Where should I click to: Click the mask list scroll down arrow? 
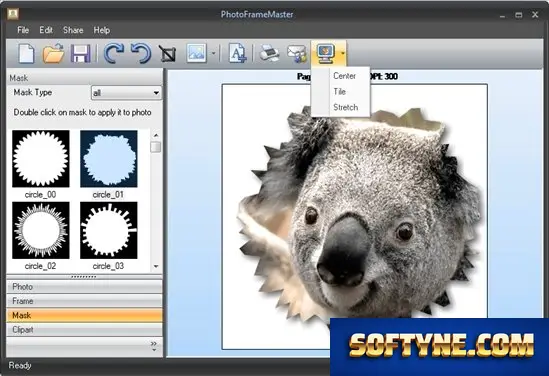(156, 266)
